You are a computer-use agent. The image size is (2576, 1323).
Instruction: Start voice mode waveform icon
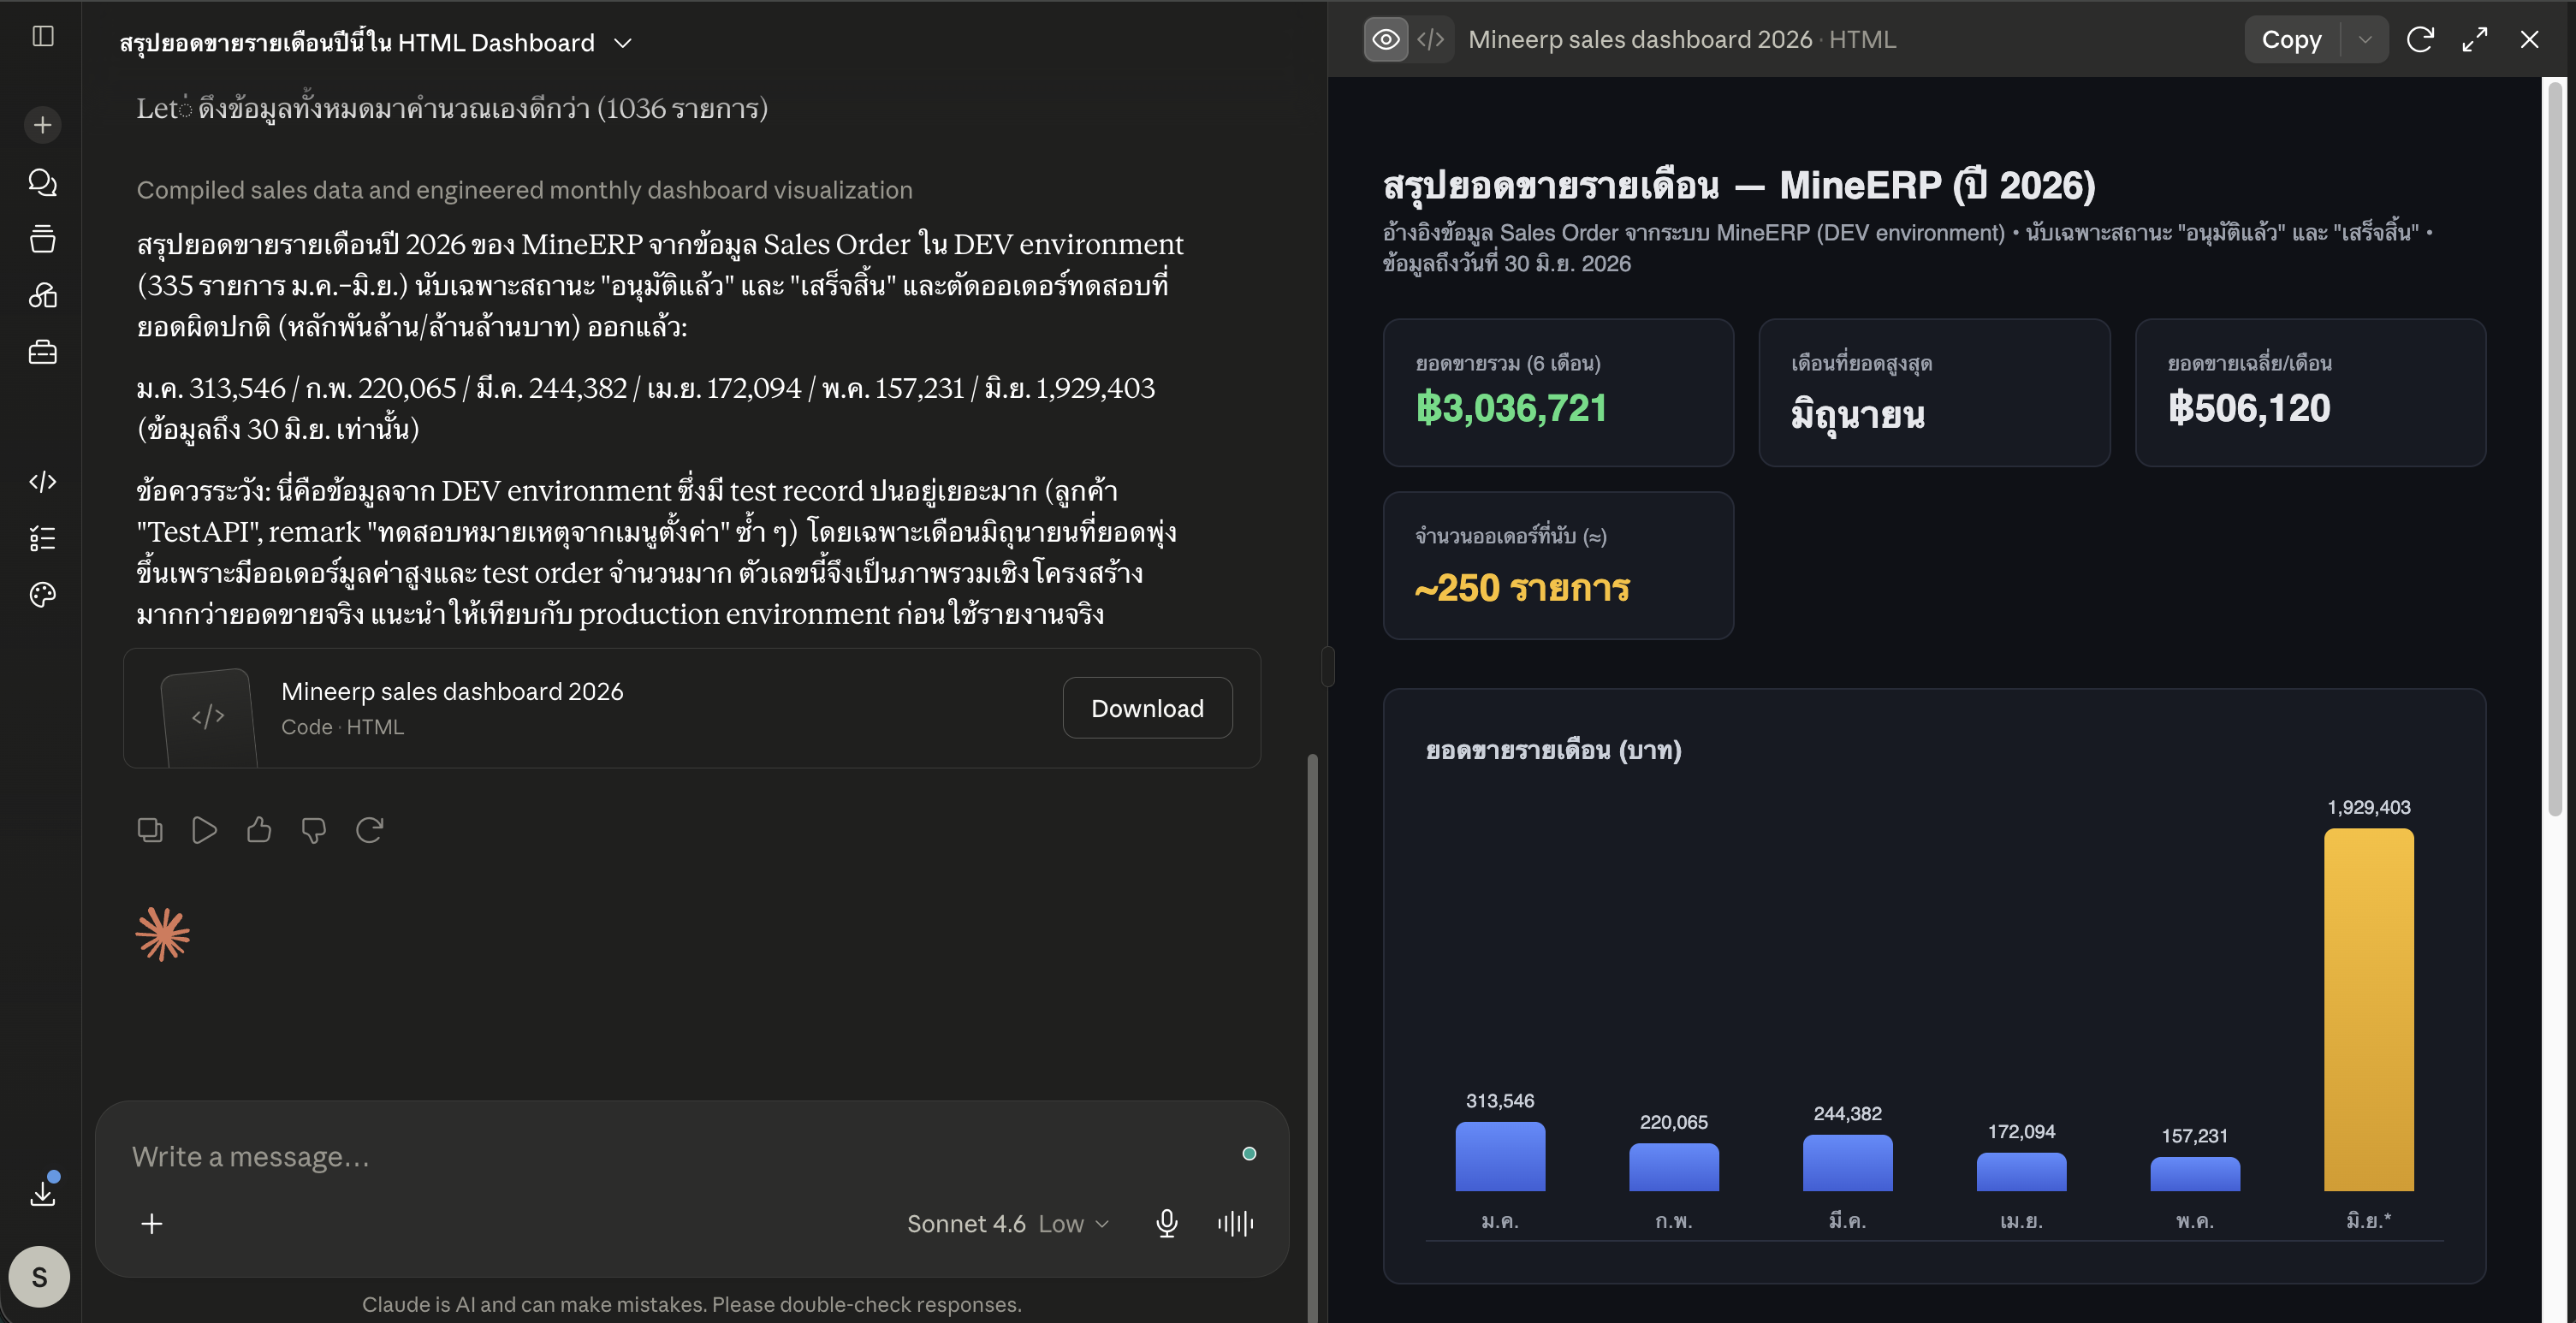(1235, 1224)
